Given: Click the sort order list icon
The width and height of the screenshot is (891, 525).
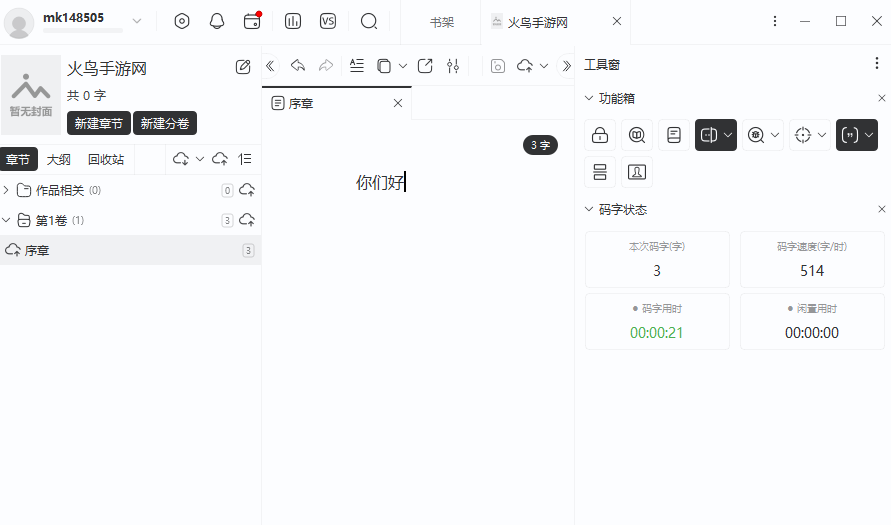Looking at the screenshot, I should tap(245, 159).
